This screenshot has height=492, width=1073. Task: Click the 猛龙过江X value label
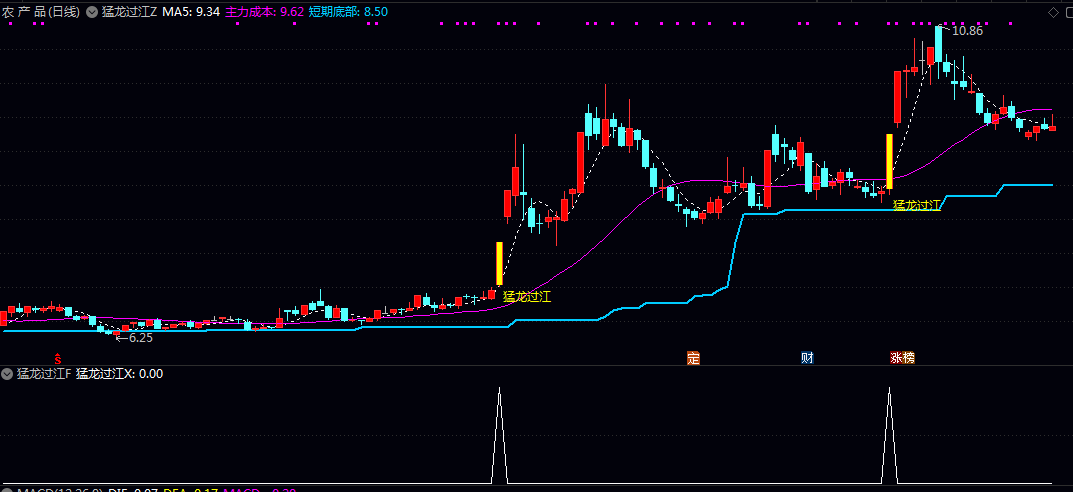(119, 374)
